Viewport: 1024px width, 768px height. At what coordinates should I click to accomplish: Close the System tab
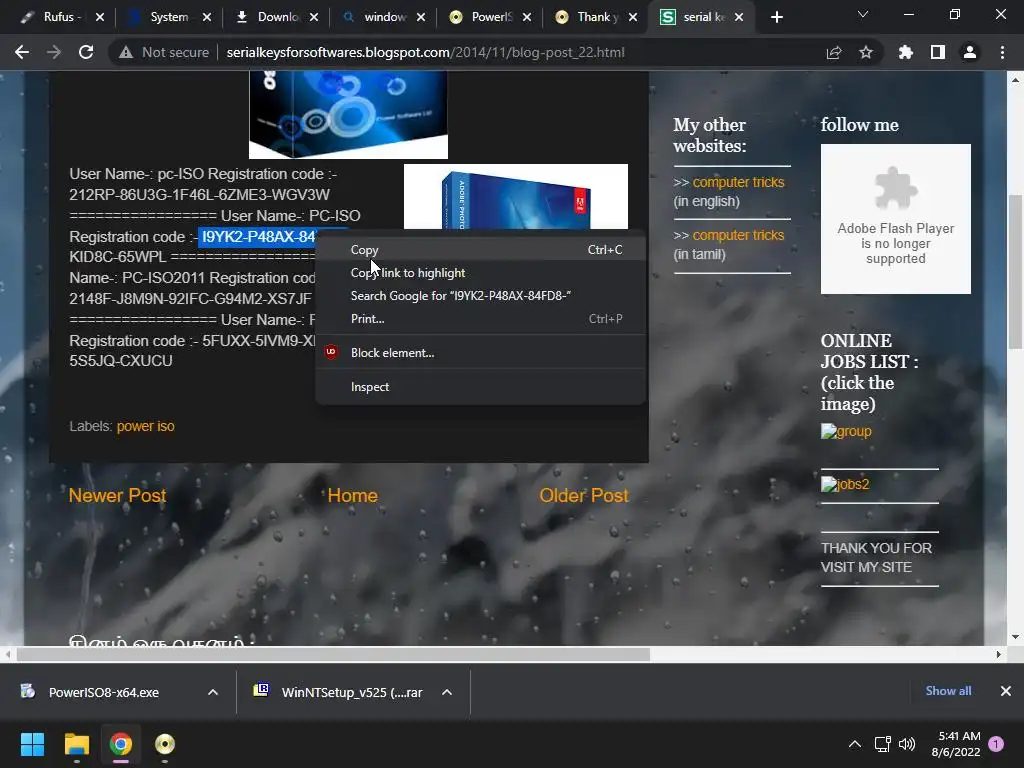click(x=207, y=18)
